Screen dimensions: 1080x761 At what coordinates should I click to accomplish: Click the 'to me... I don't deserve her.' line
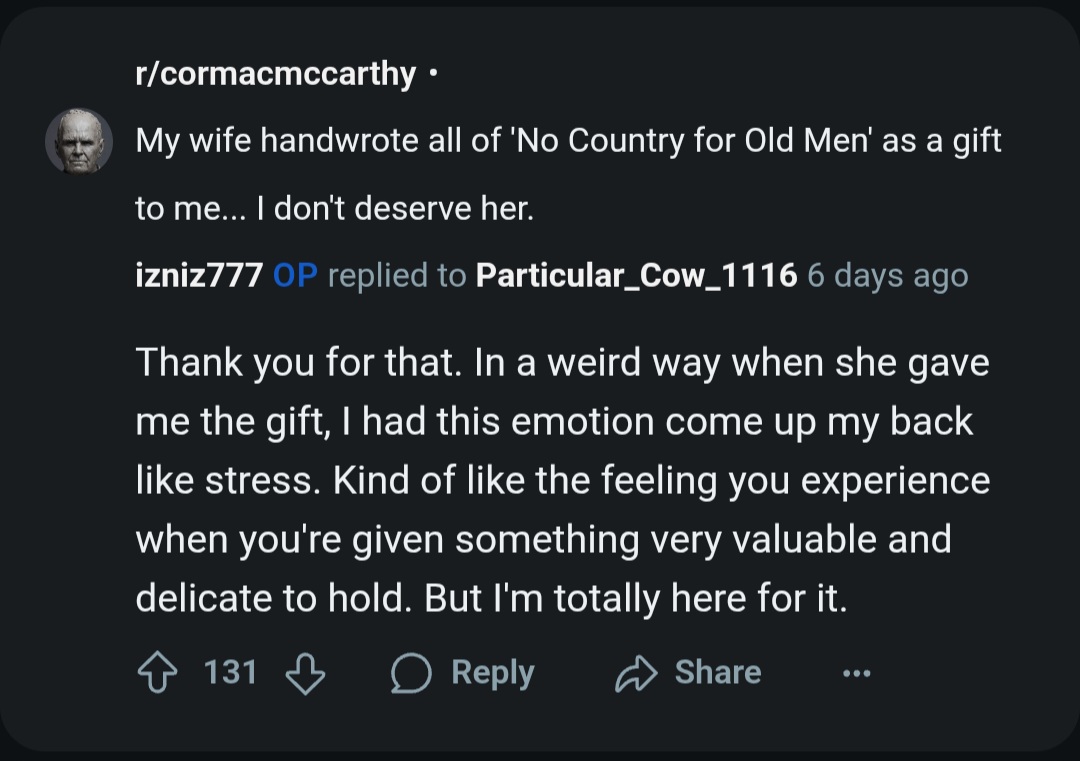[x=334, y=209]
